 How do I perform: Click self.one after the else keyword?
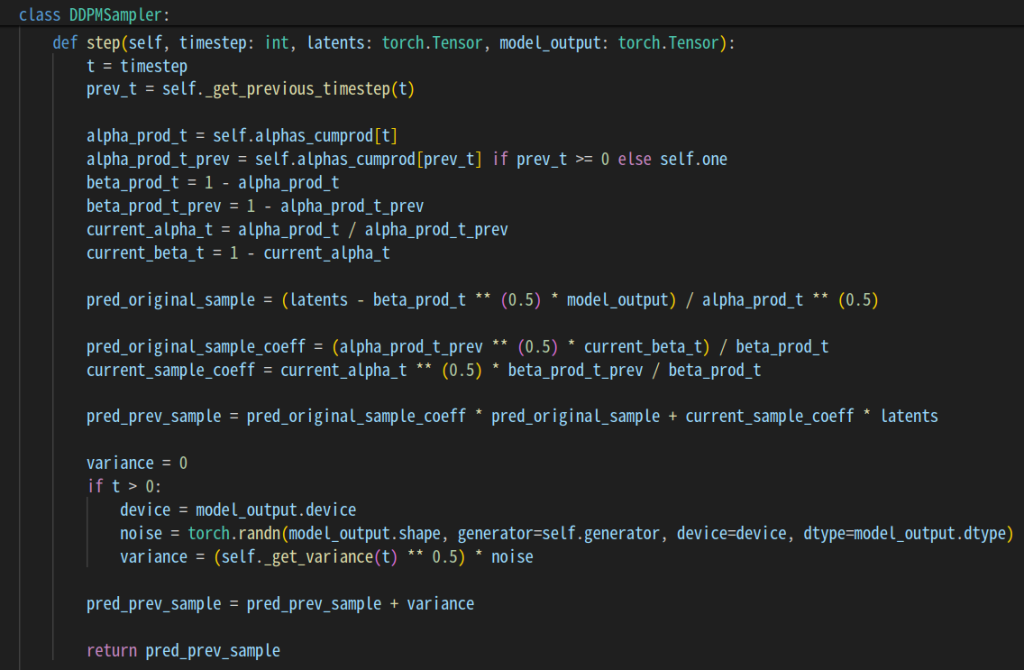tap(693, 159)
